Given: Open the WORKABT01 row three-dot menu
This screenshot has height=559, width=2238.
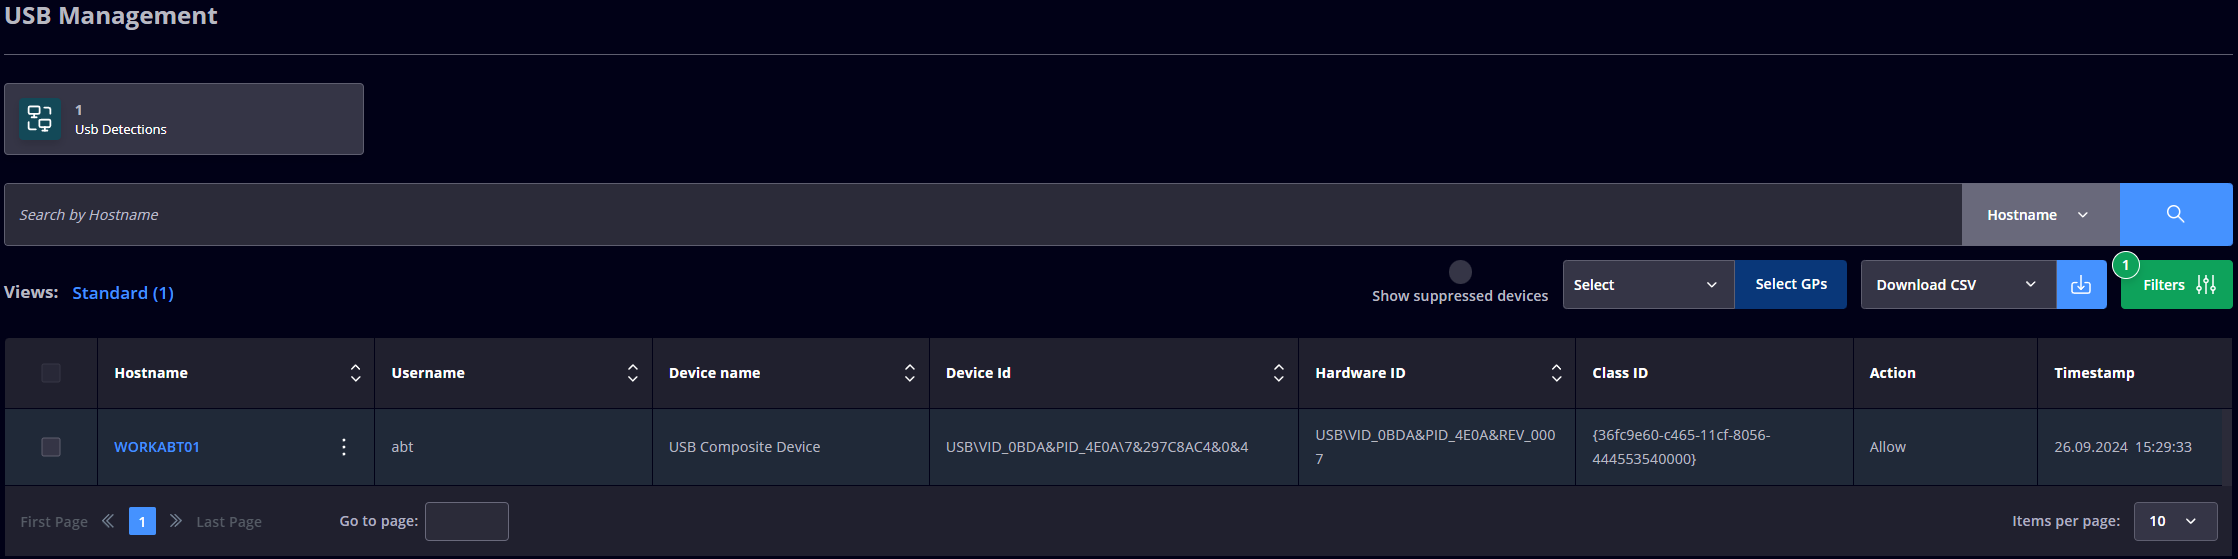Looking at the screenshot, I should [344, 447].
